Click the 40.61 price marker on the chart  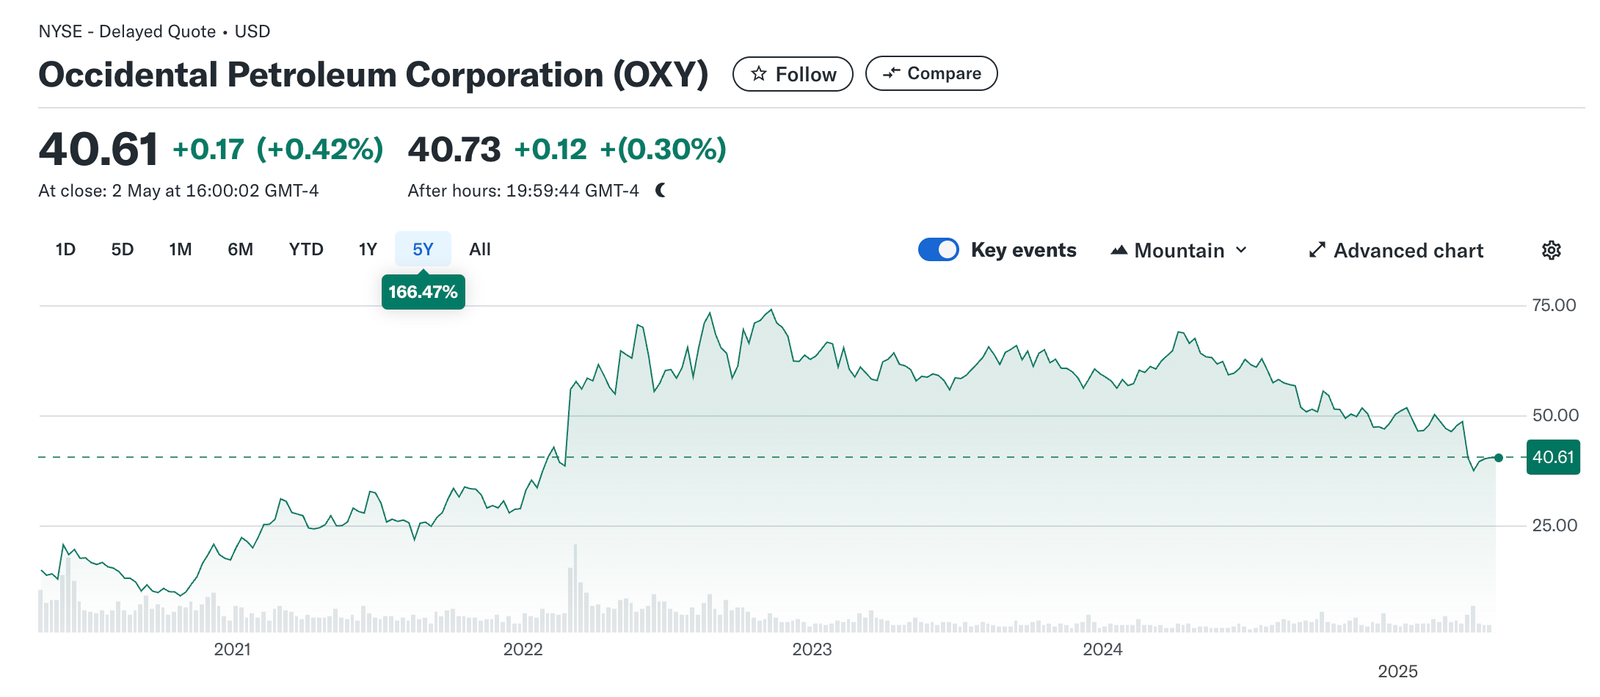[1552, 457]
